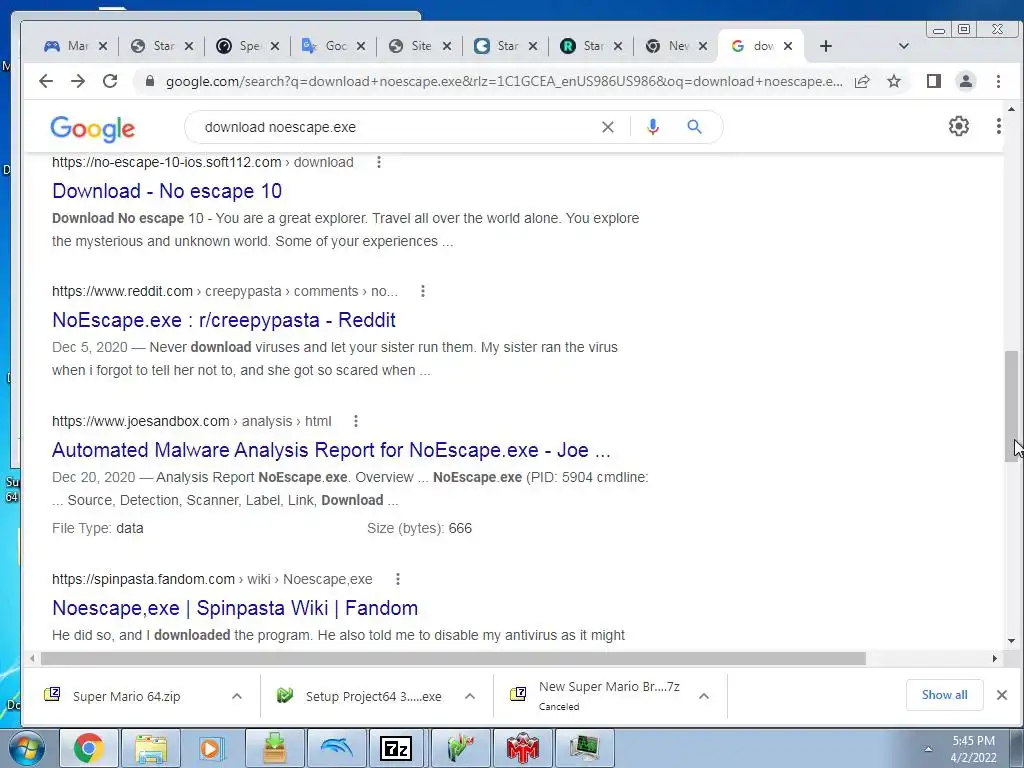Click the scroll down arrow of page
The height and width of the screenshot is (768, 1024).
point(1011,641)
